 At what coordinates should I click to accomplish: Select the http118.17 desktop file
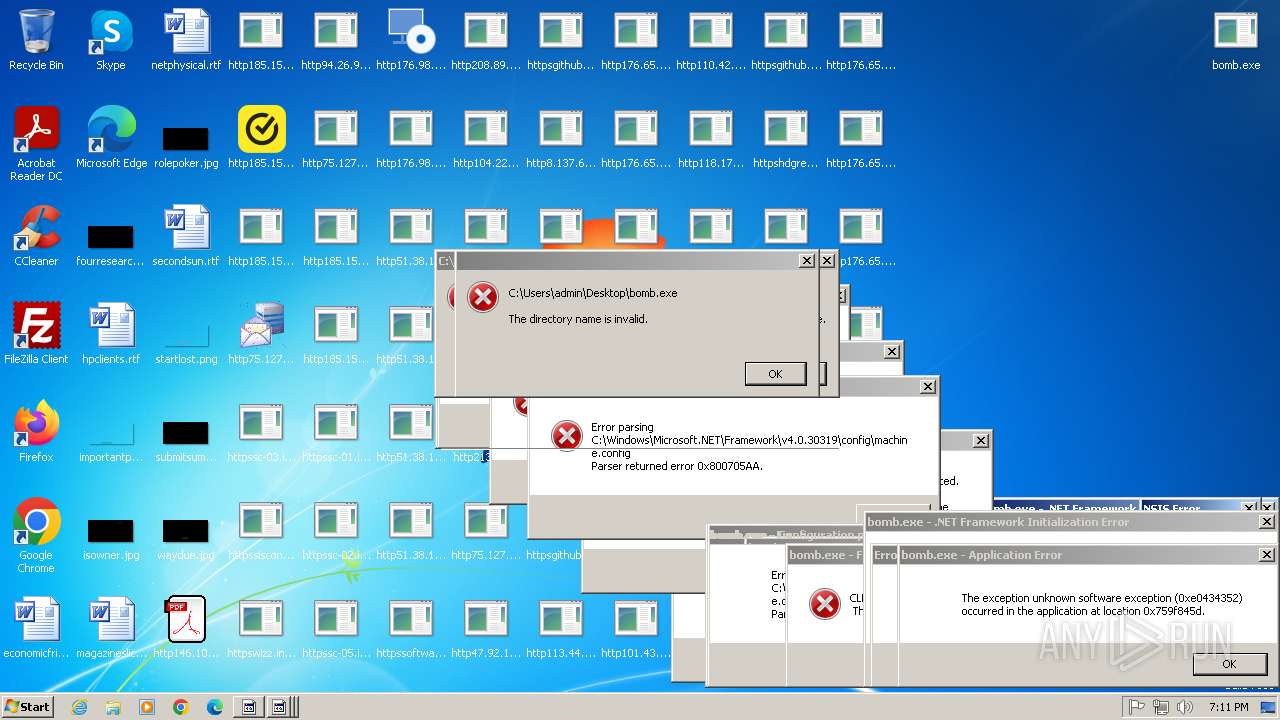711,138
